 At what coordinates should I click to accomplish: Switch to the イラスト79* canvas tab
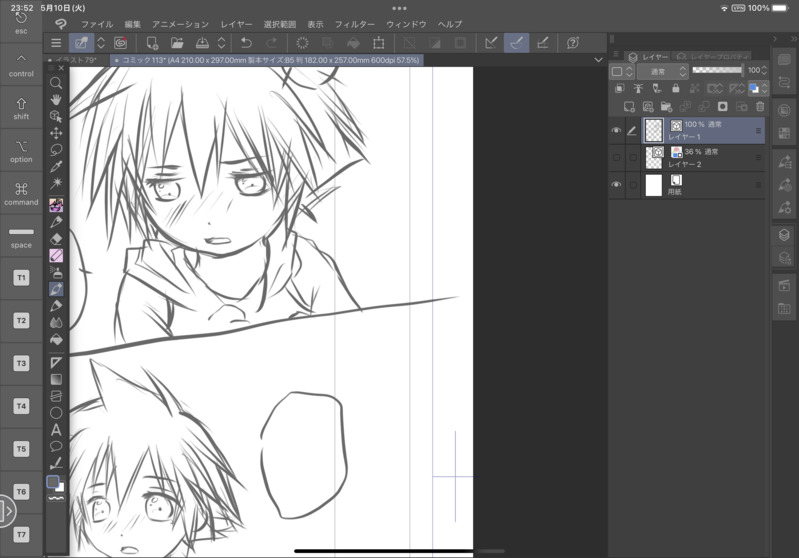point(76,60)
